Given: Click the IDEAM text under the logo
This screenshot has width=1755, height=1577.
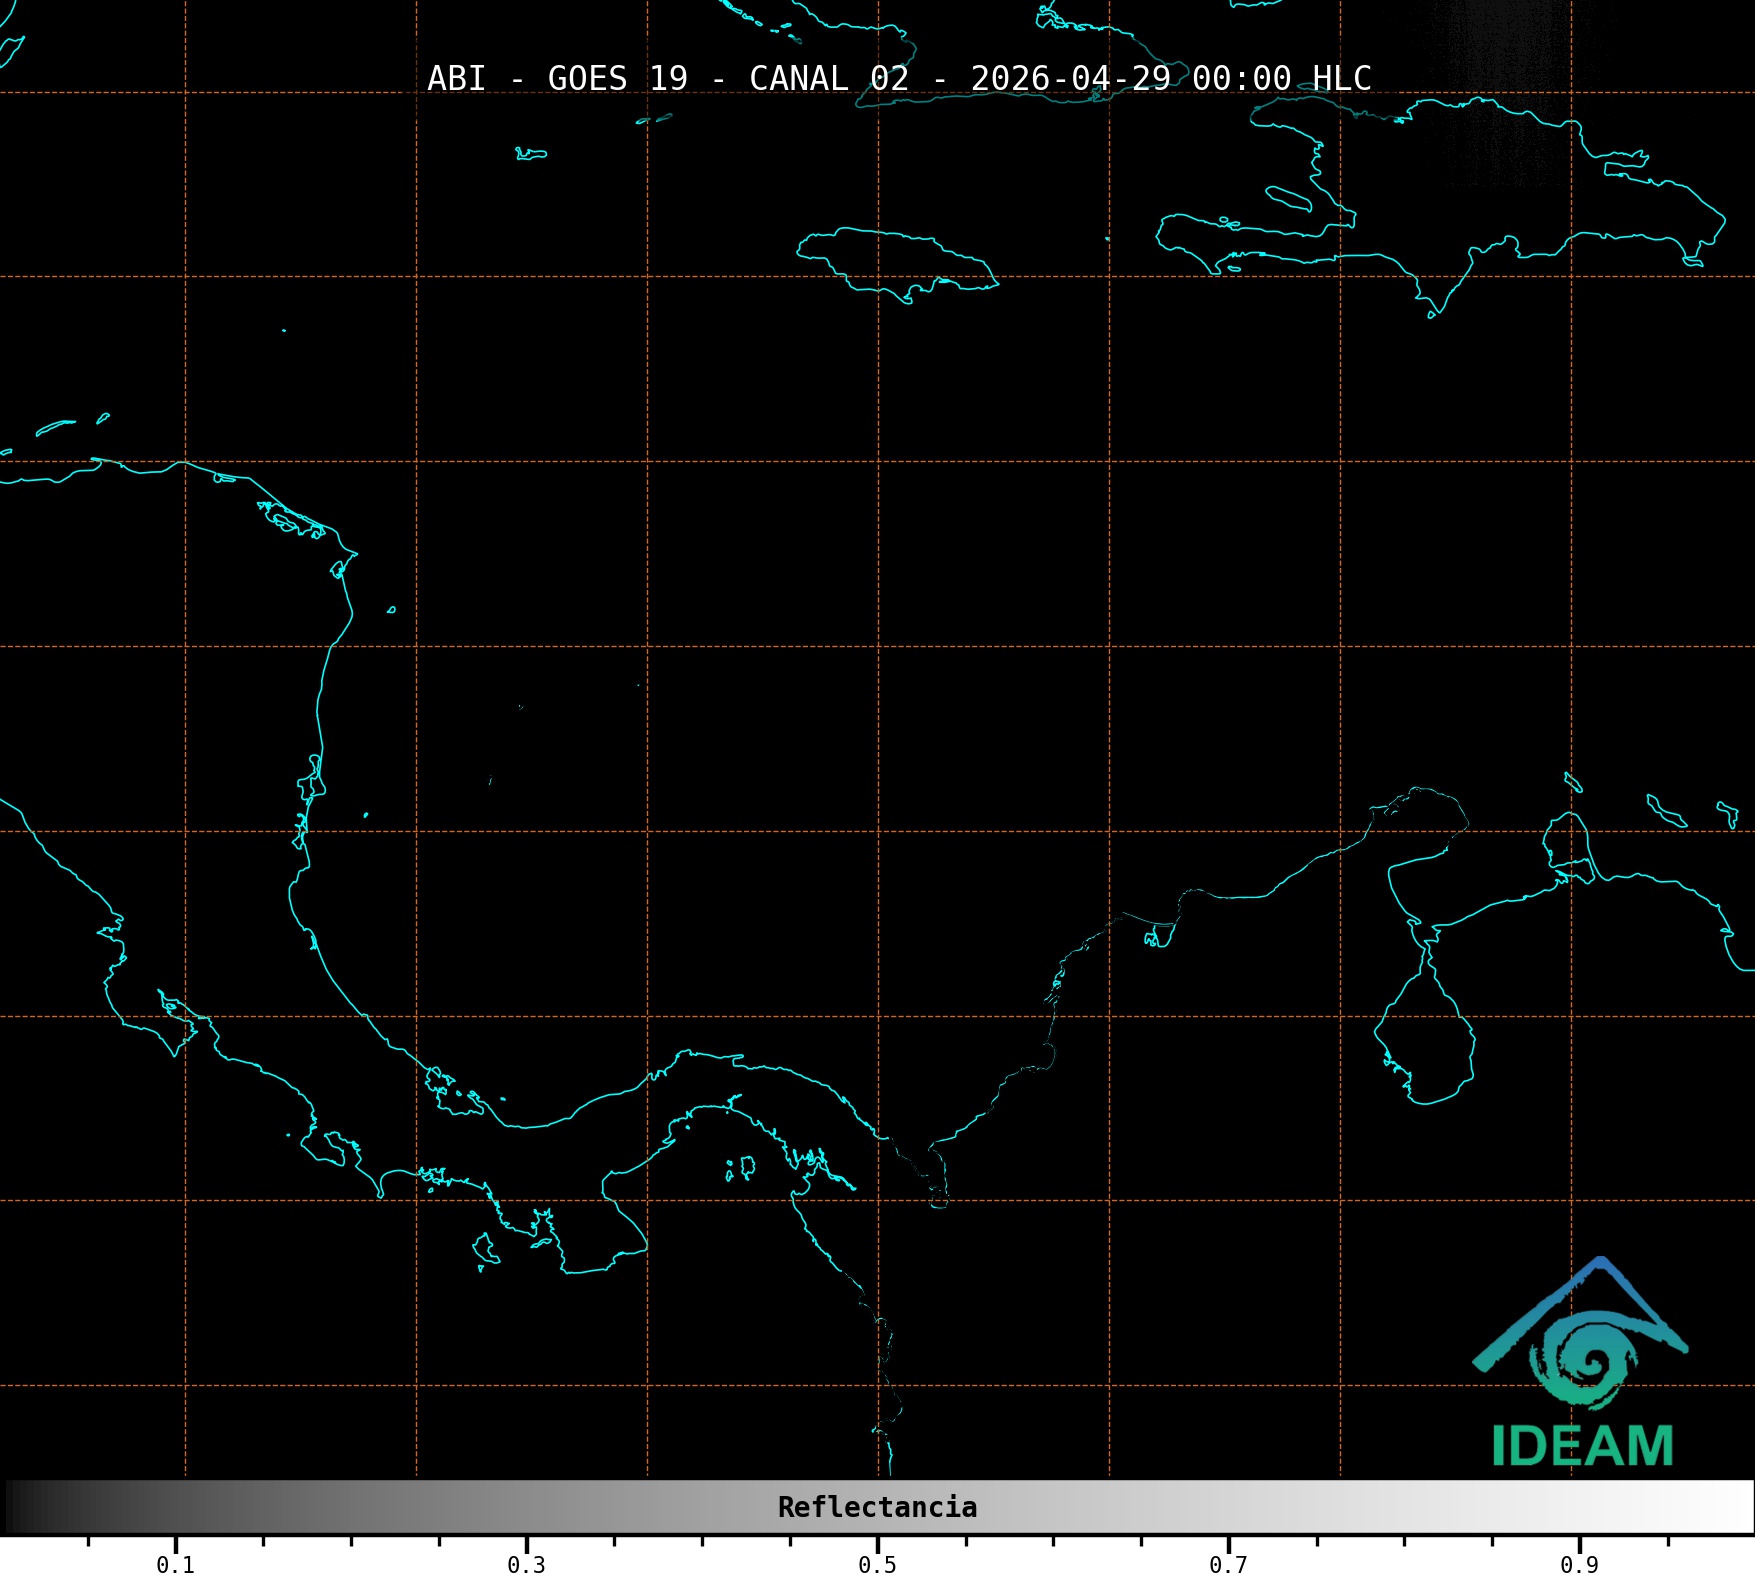Looking at the screenshot, I should pos(1582,1446).
